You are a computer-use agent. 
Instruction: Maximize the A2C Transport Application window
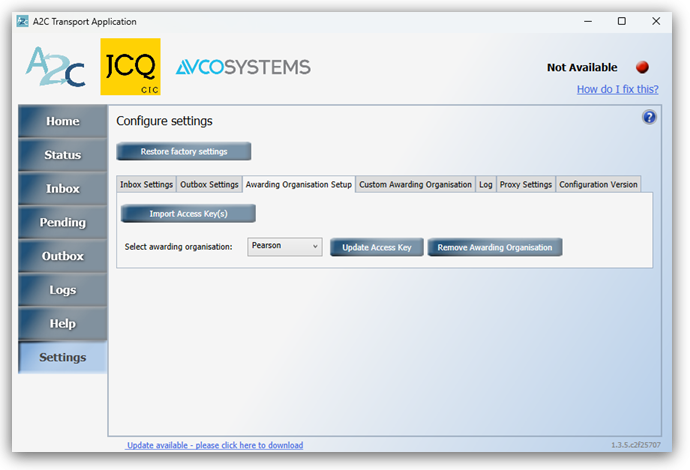click(x=621, y=21)
